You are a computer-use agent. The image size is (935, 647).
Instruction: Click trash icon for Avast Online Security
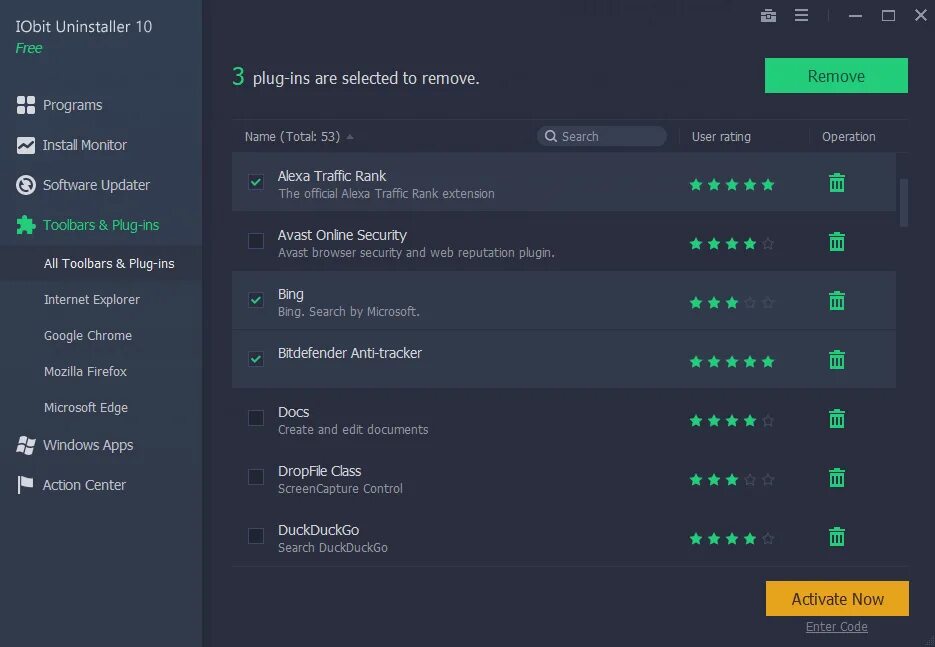coord(837,242)
